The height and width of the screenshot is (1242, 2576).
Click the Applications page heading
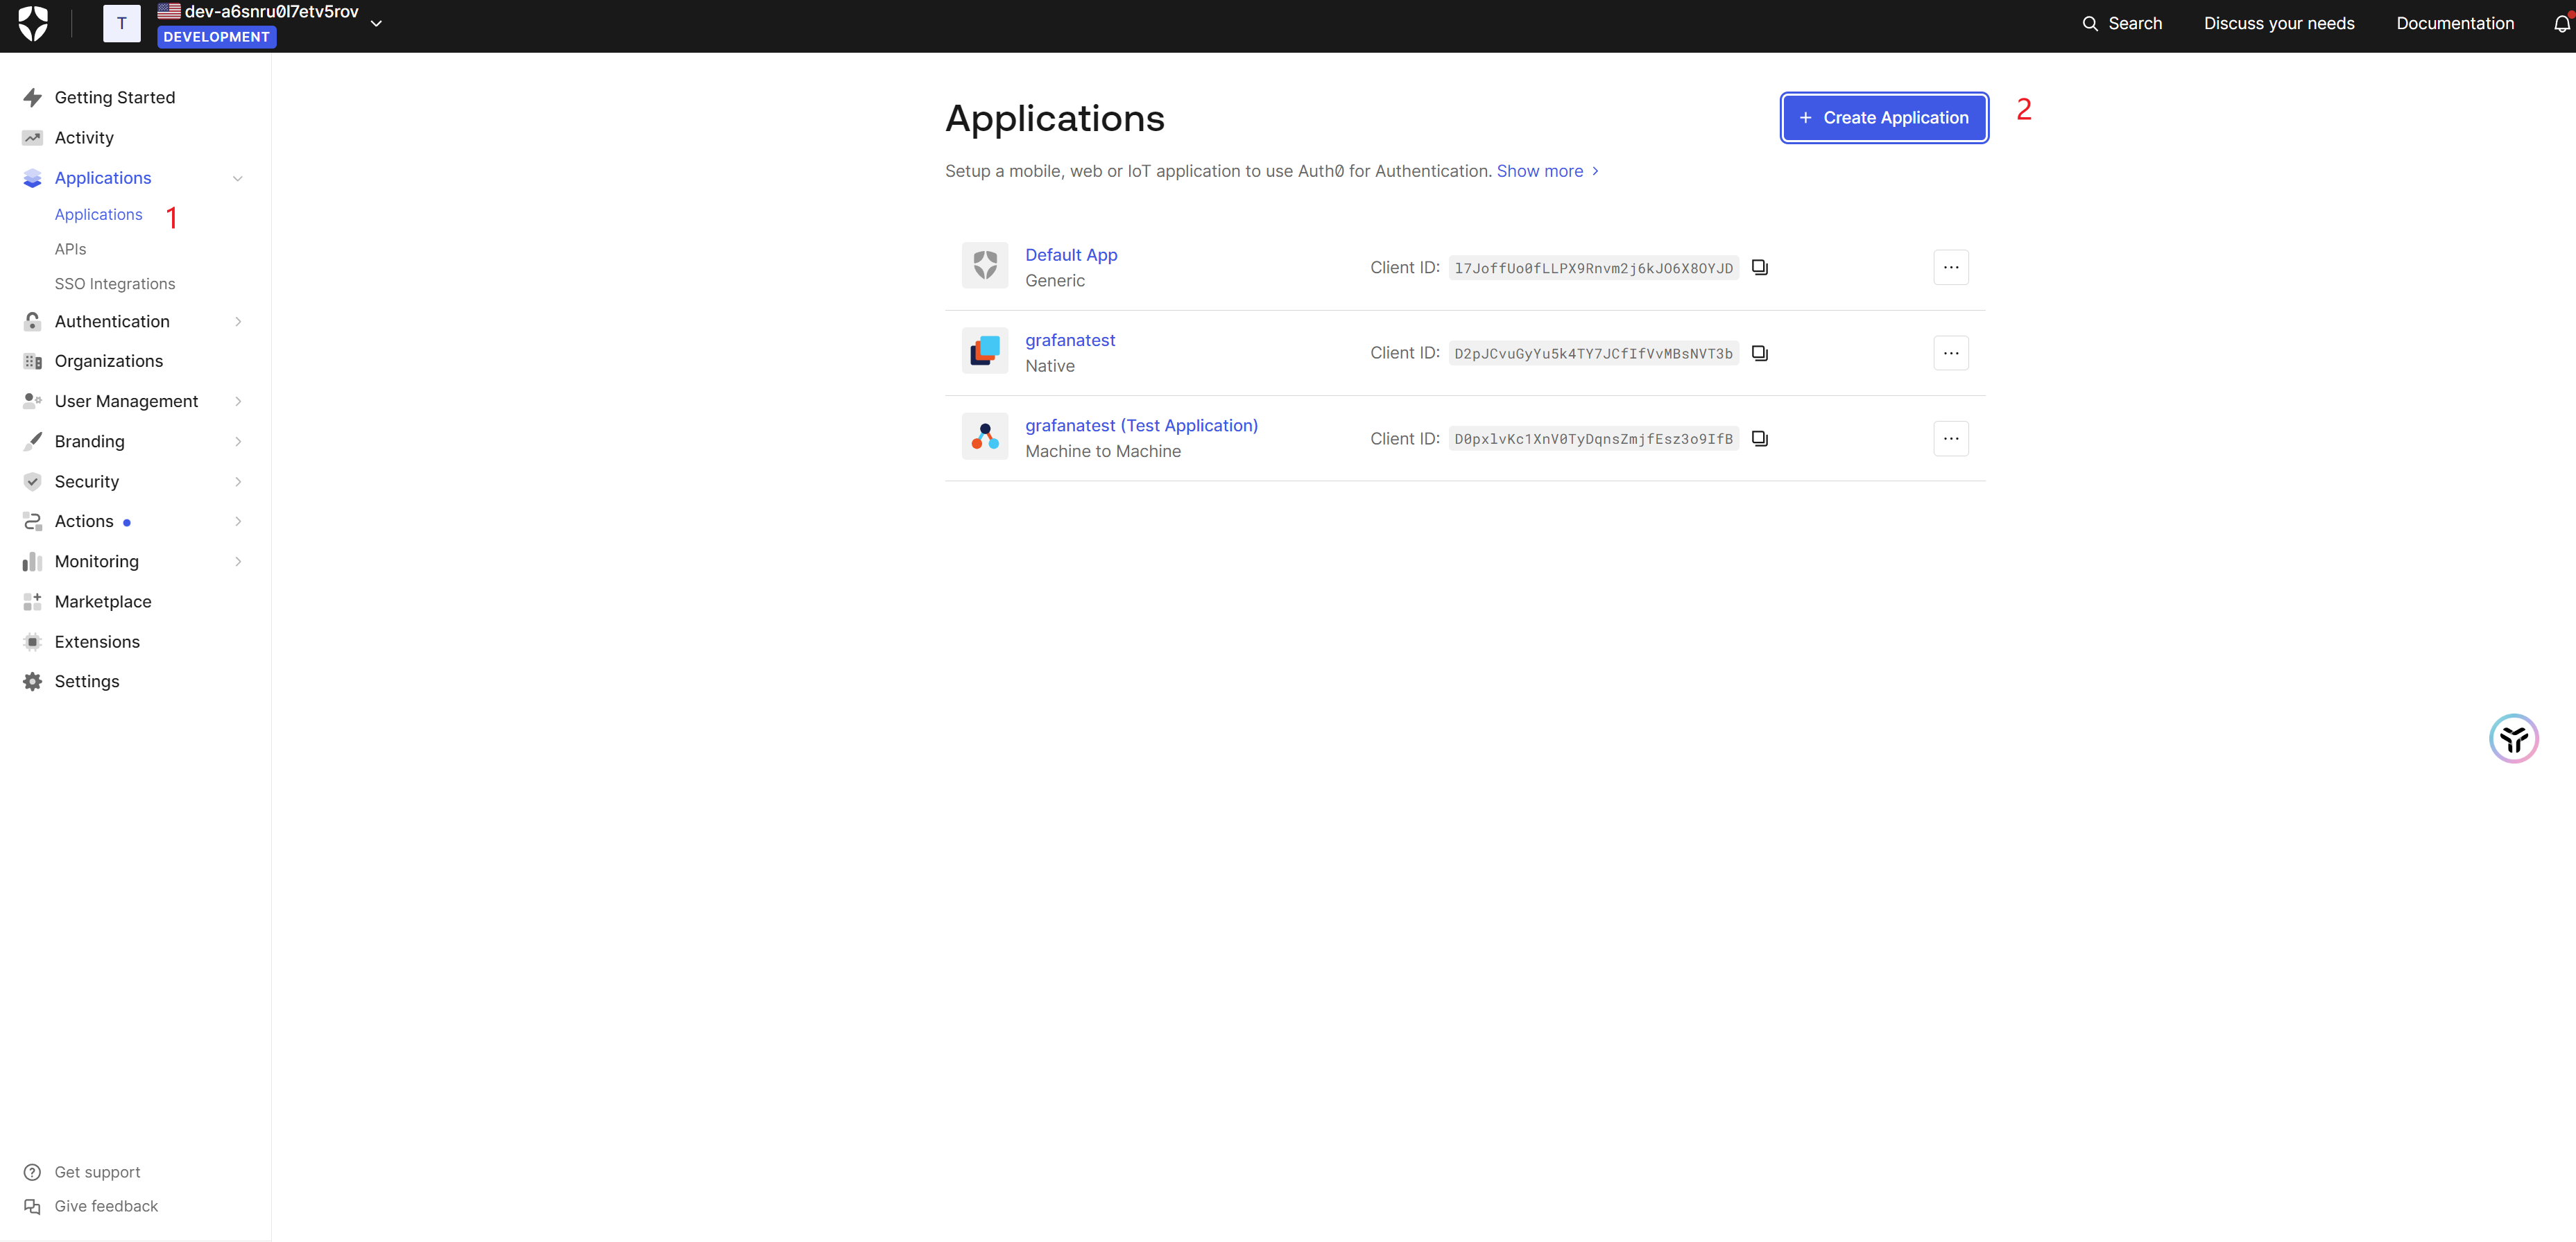1054,118
